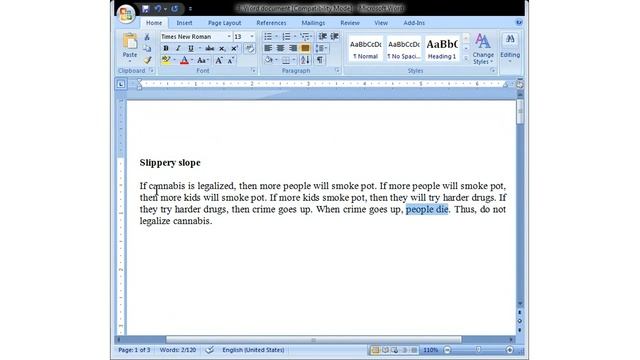Open Word Help question mark

[519, 23]
